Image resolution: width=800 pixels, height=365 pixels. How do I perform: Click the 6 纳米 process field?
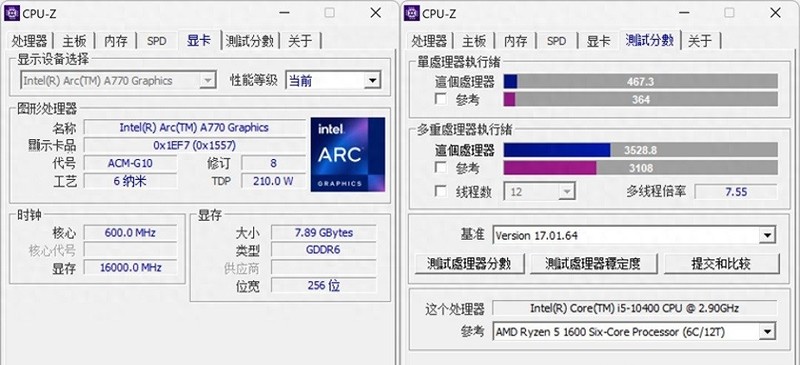[131, 181]
